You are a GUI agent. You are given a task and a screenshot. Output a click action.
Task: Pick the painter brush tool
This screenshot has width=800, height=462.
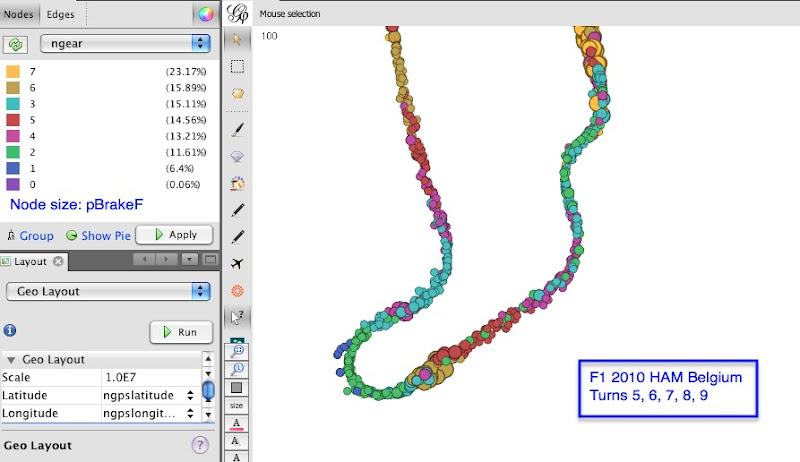[237, 130]
